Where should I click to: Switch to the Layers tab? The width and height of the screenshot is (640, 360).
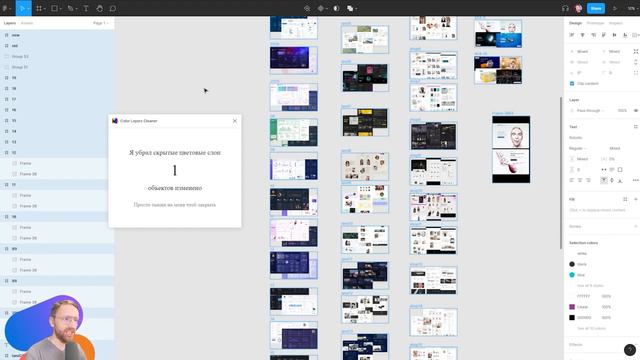point(10,23)
